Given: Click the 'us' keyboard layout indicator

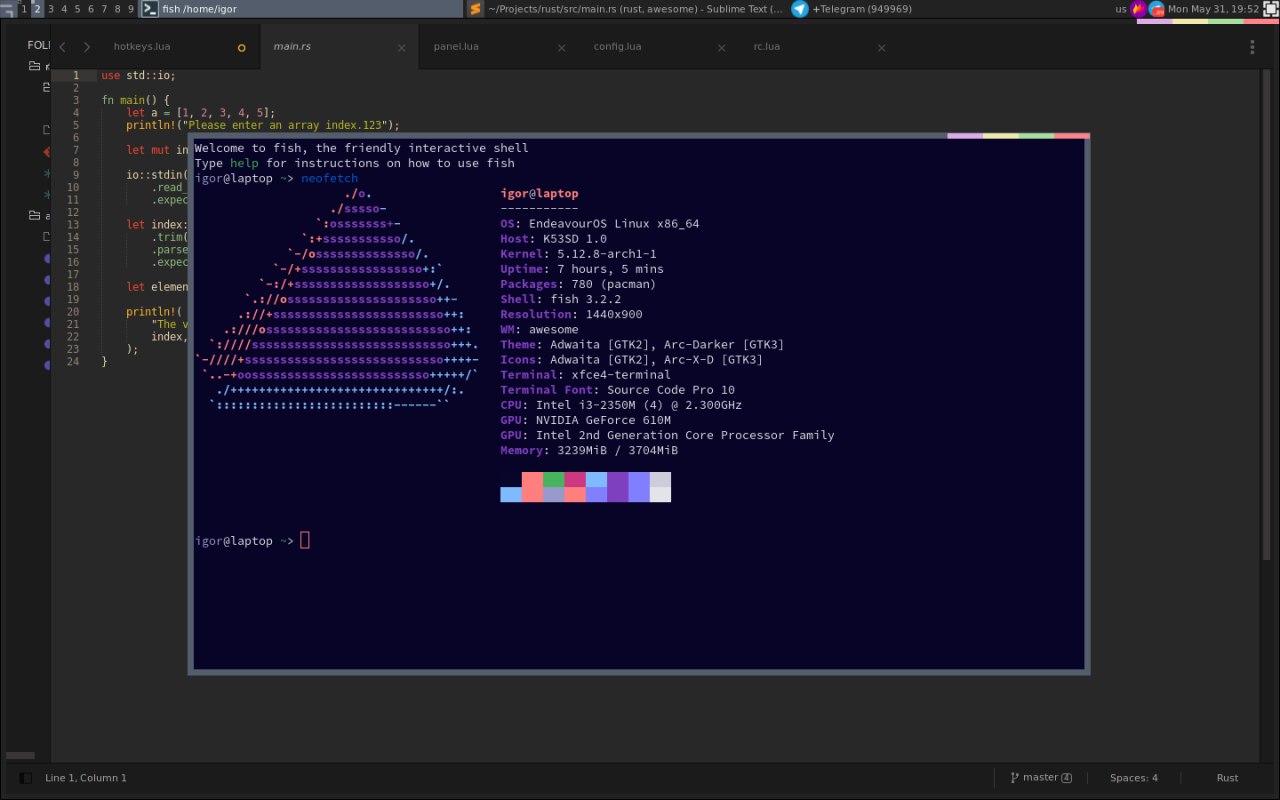Looking at the screenshot, I should coord(1121,9).
